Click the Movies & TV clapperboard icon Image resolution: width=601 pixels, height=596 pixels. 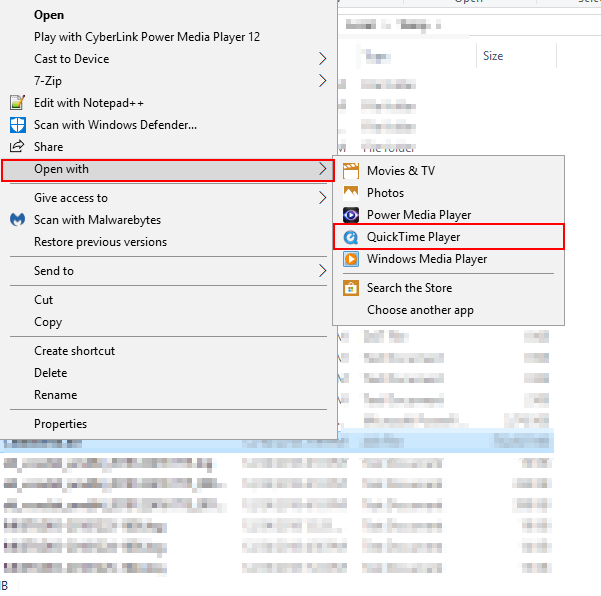pyautogui.click(x=351, y=171)
